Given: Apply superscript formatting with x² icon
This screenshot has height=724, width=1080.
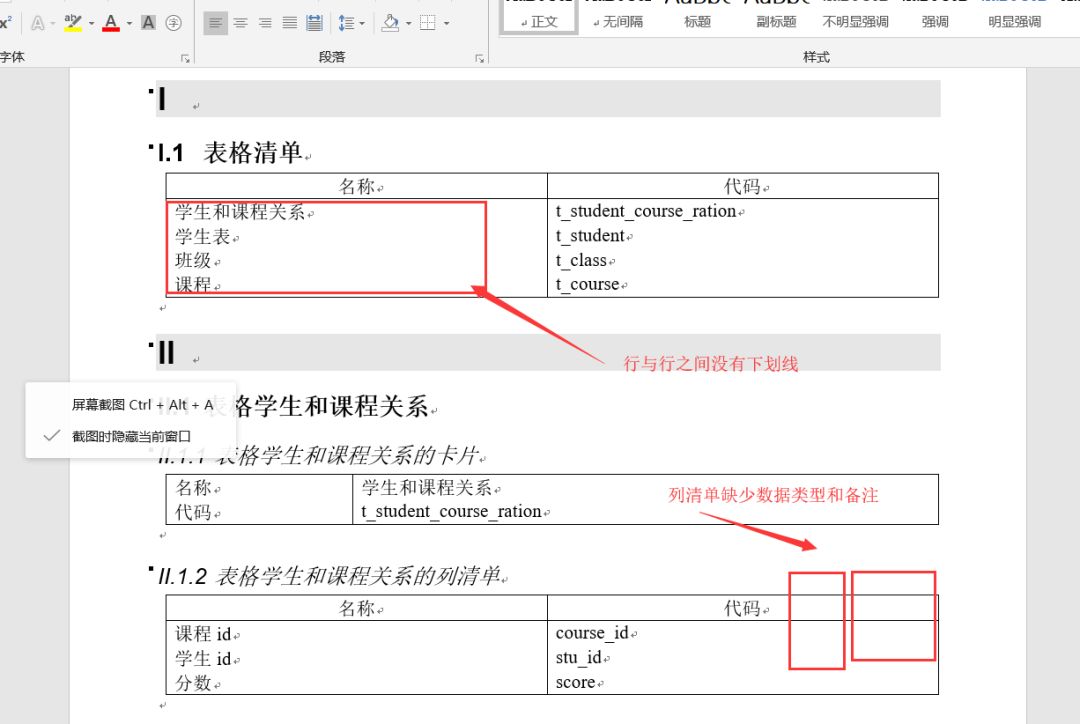Looking at the screenshot, I should [x=6, y=23].
